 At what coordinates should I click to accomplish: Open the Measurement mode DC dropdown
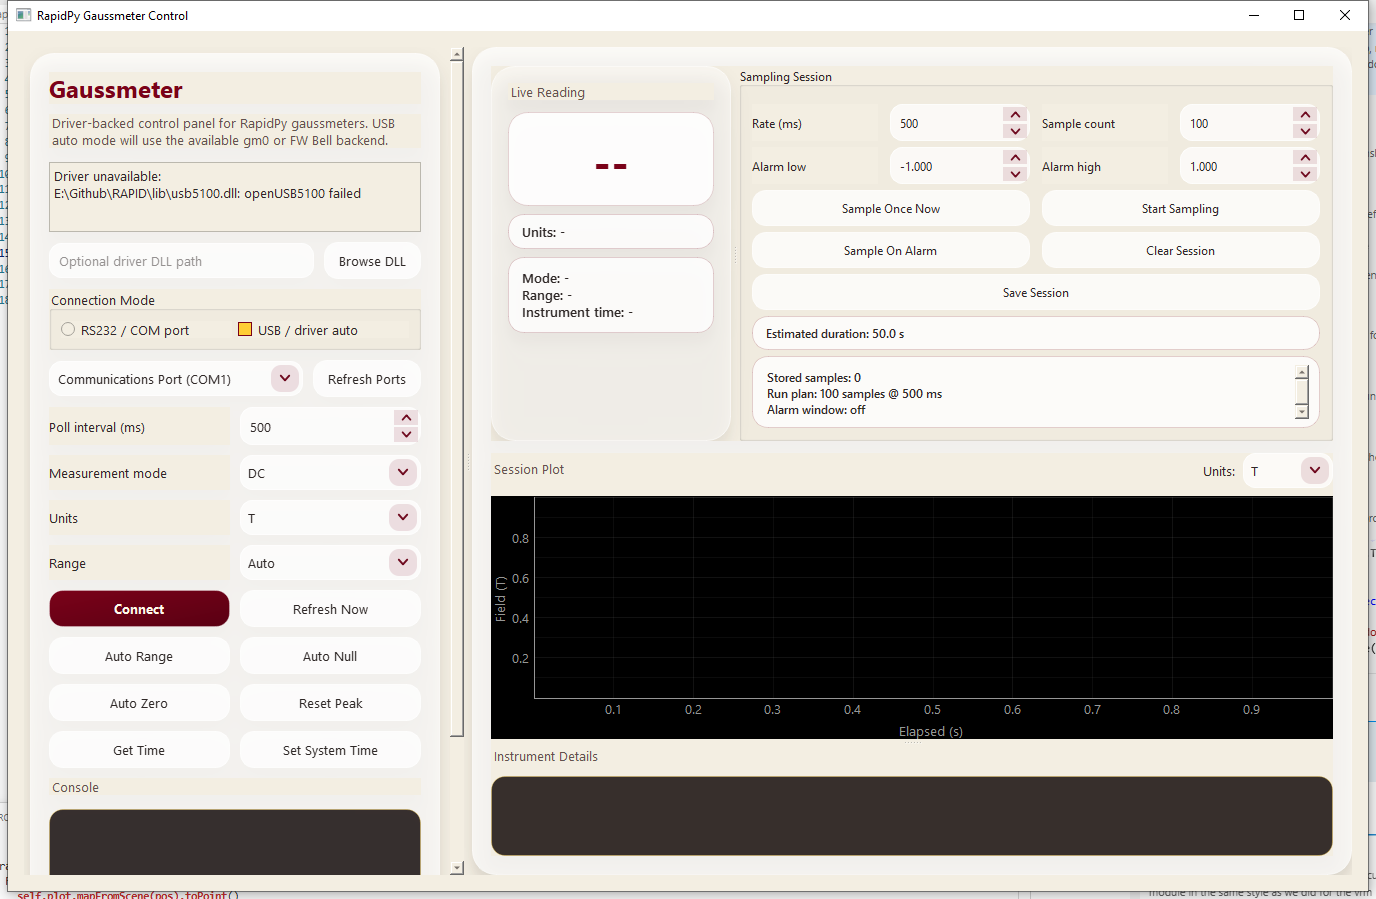click(403, 472)
